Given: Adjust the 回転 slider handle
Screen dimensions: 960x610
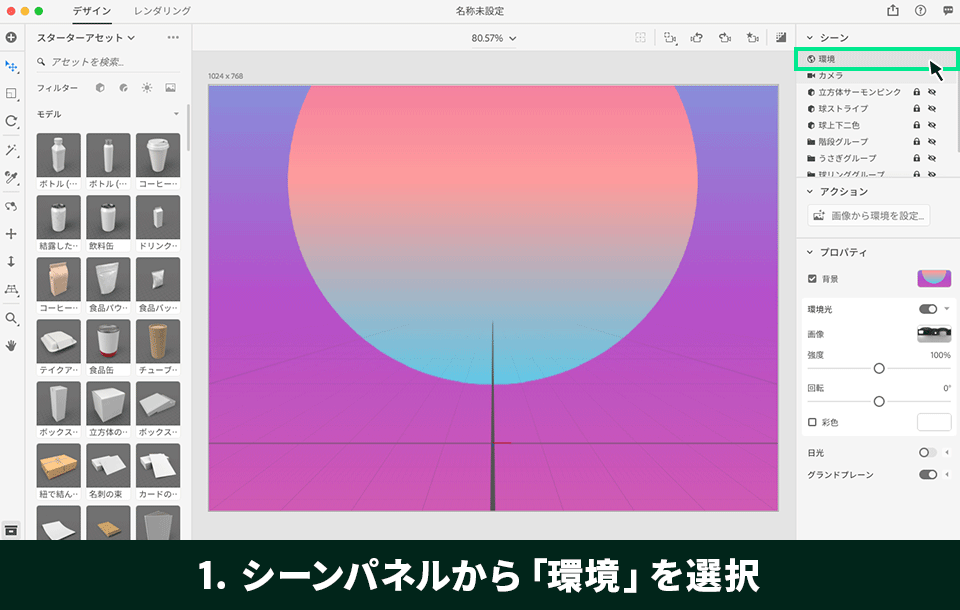Looking at the screenshot, I should pyautogui.click(x=879, y=402).
